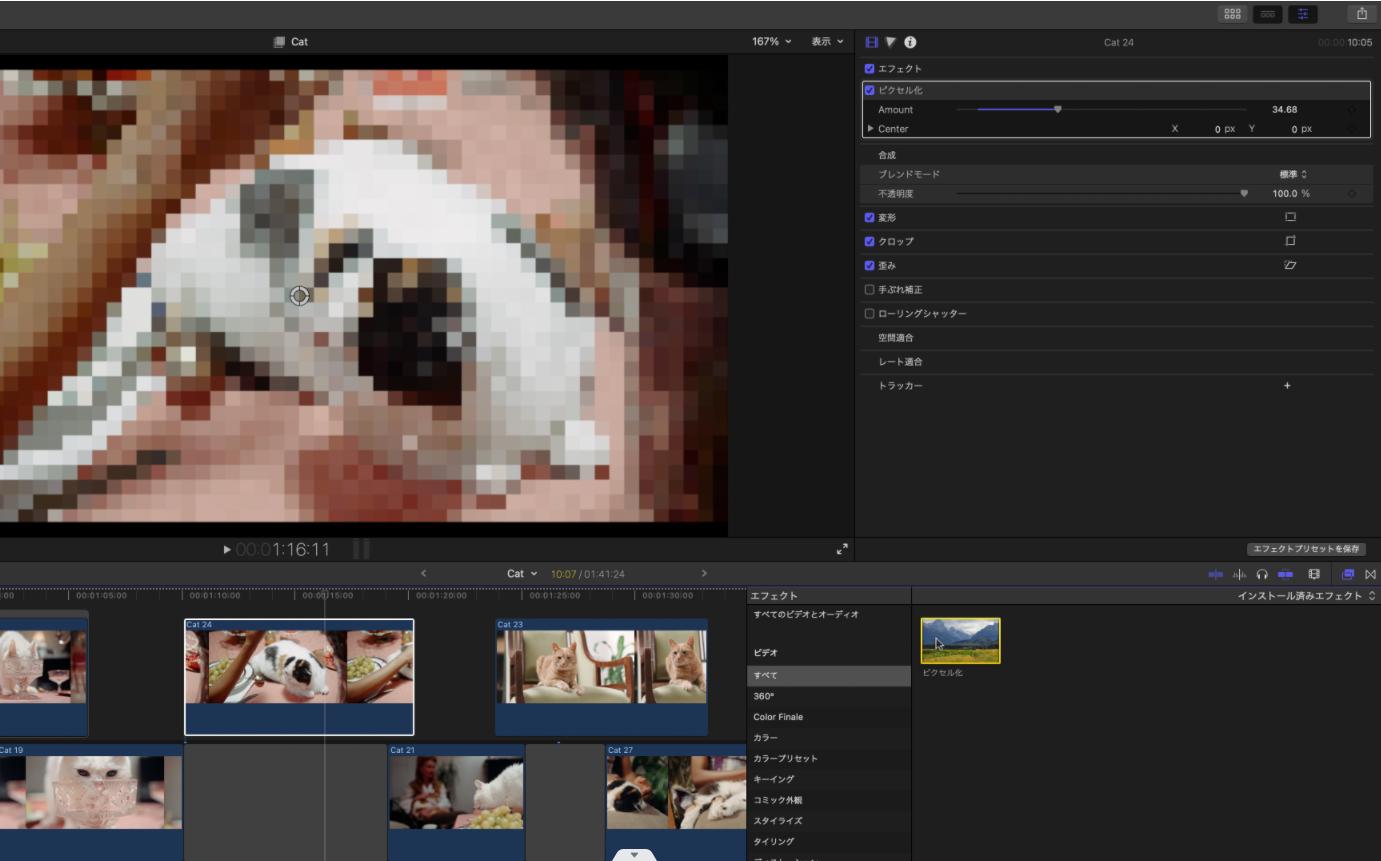Open the Share export icon
Screen dimensions: 1381x861
1361,14
